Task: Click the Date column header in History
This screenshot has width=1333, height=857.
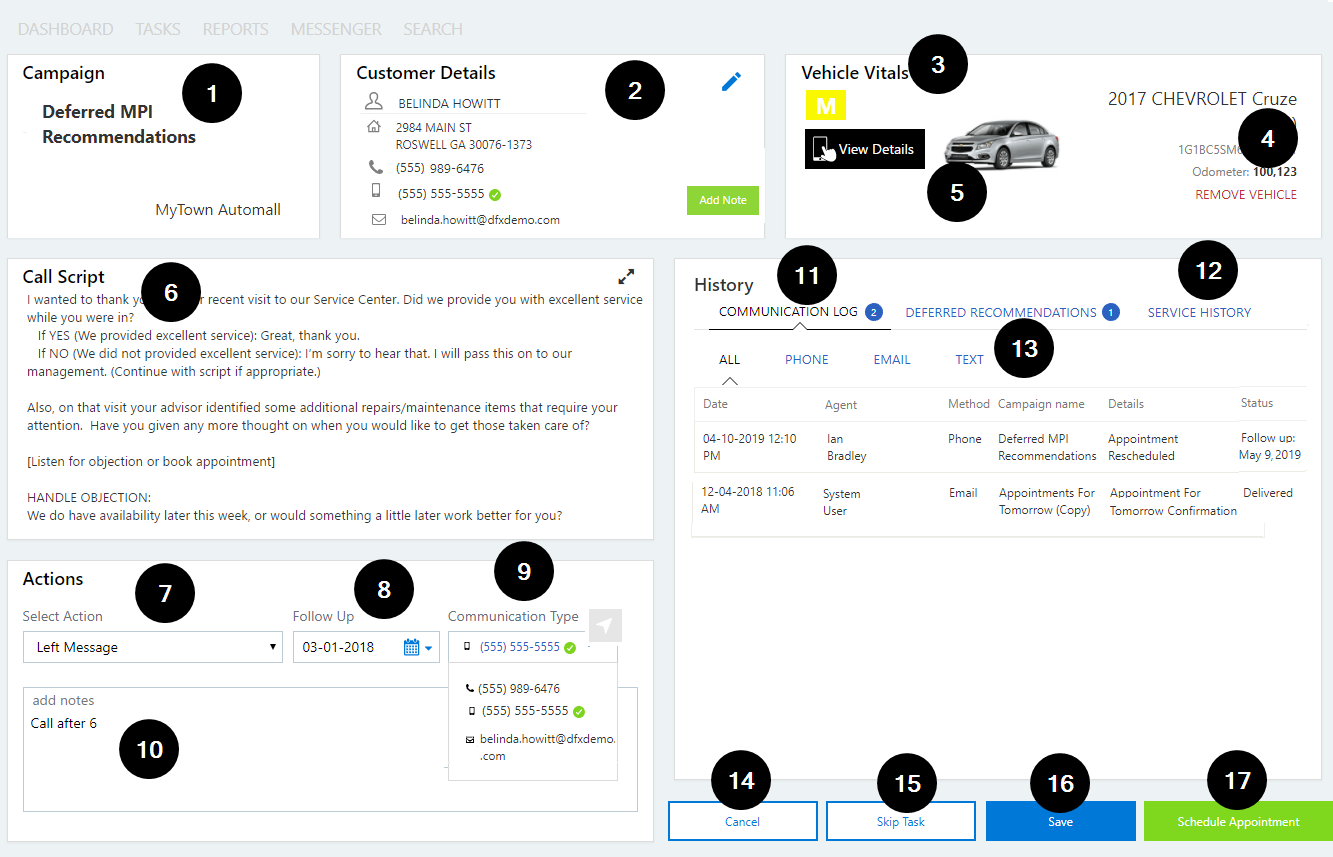Action: pos(715,404)
